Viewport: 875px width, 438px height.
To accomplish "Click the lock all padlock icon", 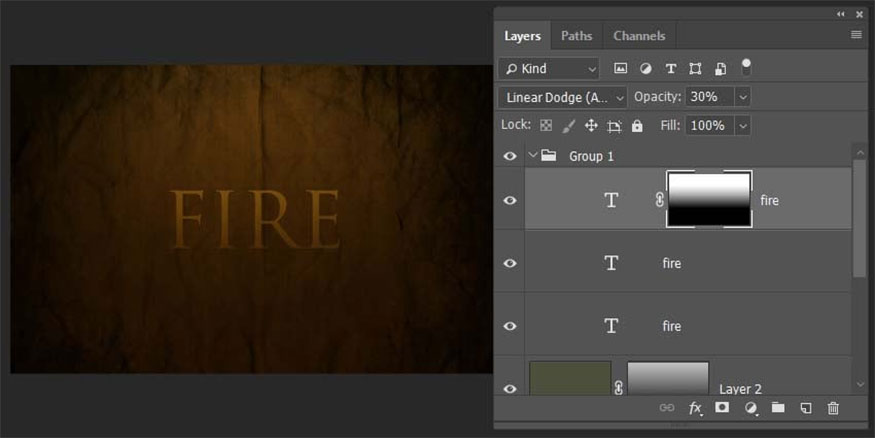I will pyautogui.click(x=637, y=126).
